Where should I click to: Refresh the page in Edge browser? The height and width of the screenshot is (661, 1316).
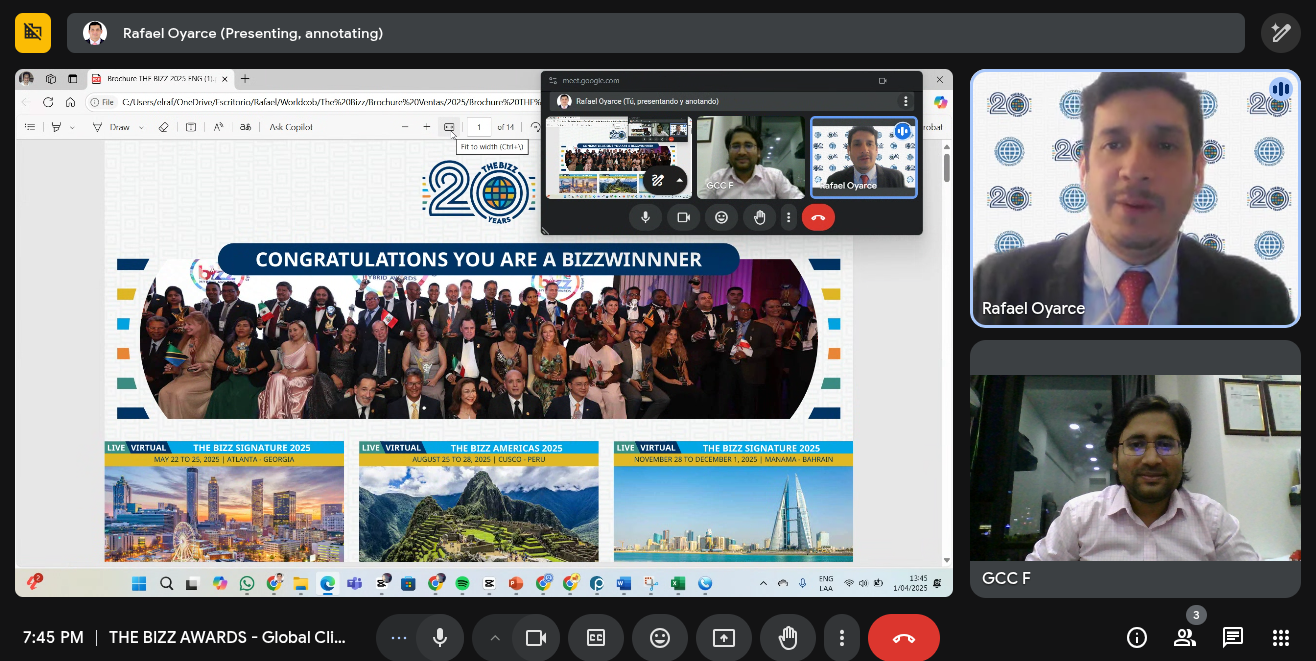[48, 102]
